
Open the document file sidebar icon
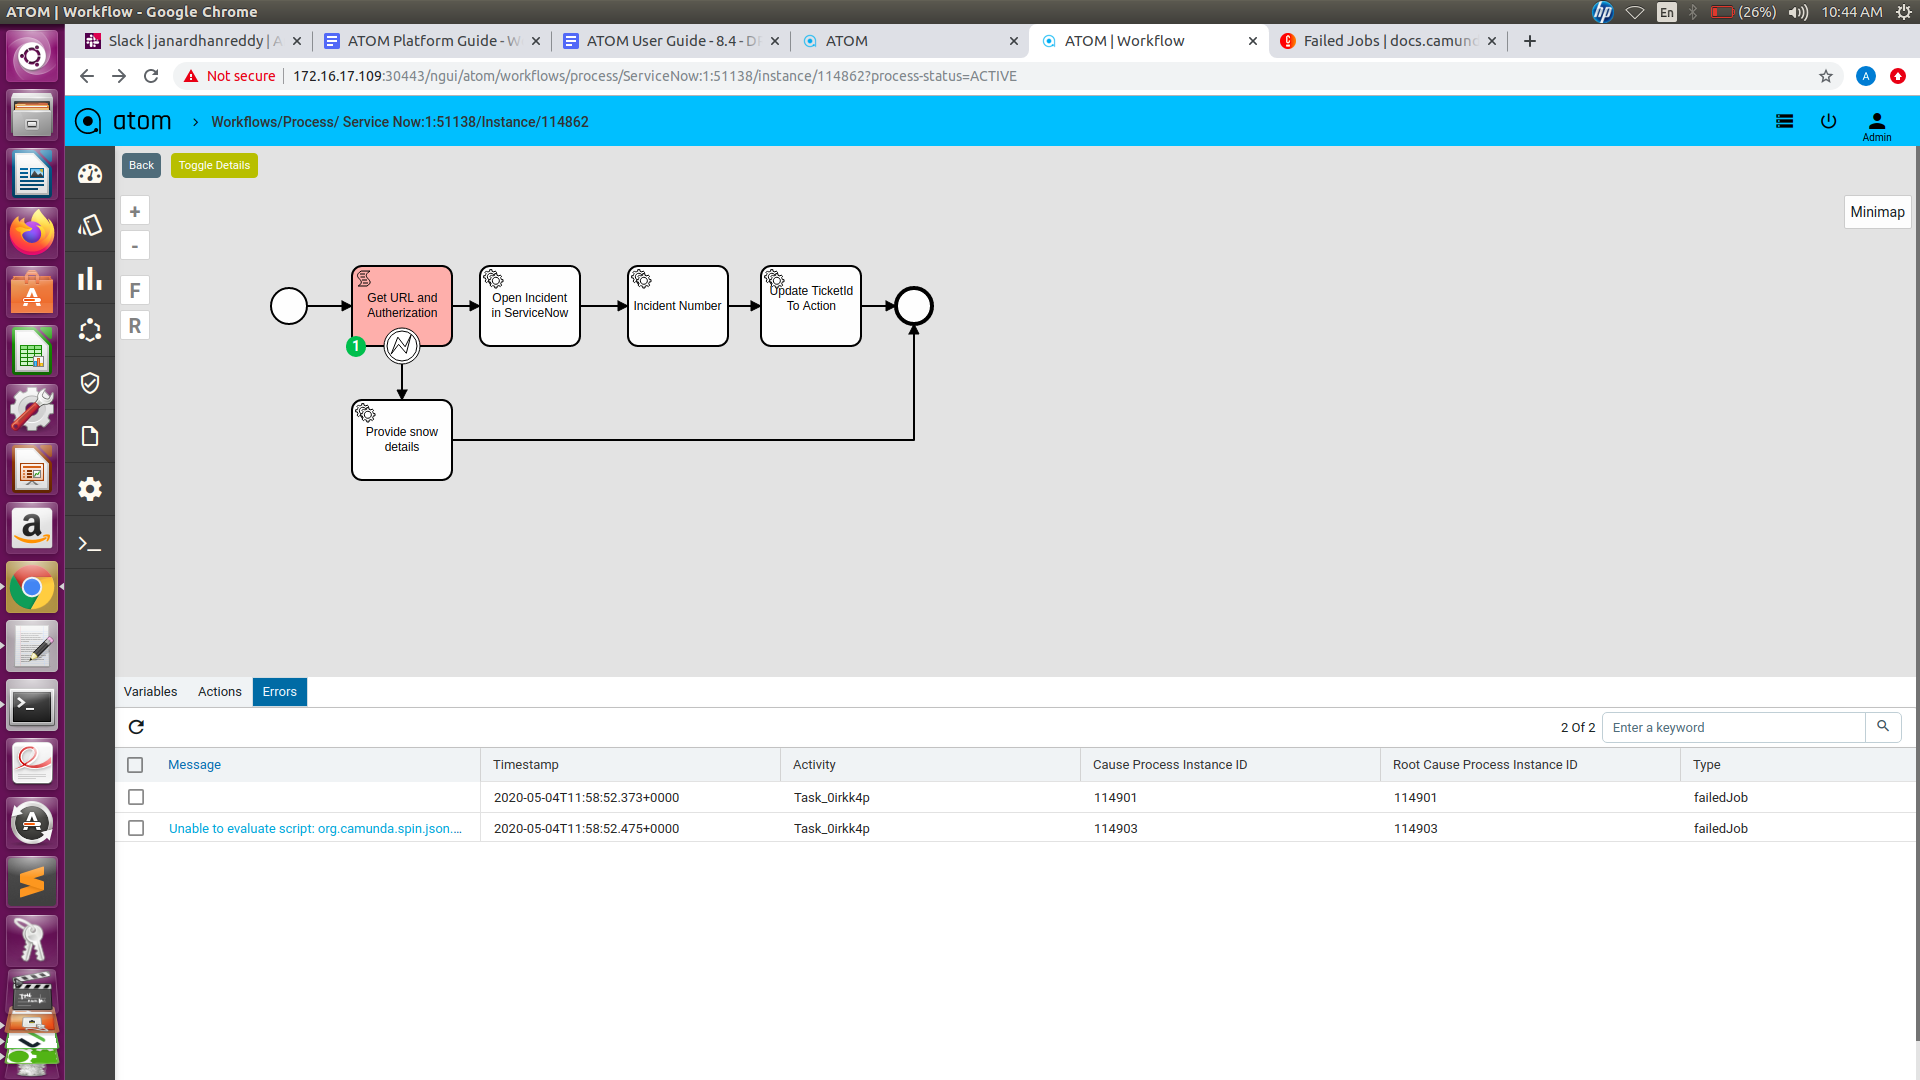pyautogui.click(x=90, y=436)
